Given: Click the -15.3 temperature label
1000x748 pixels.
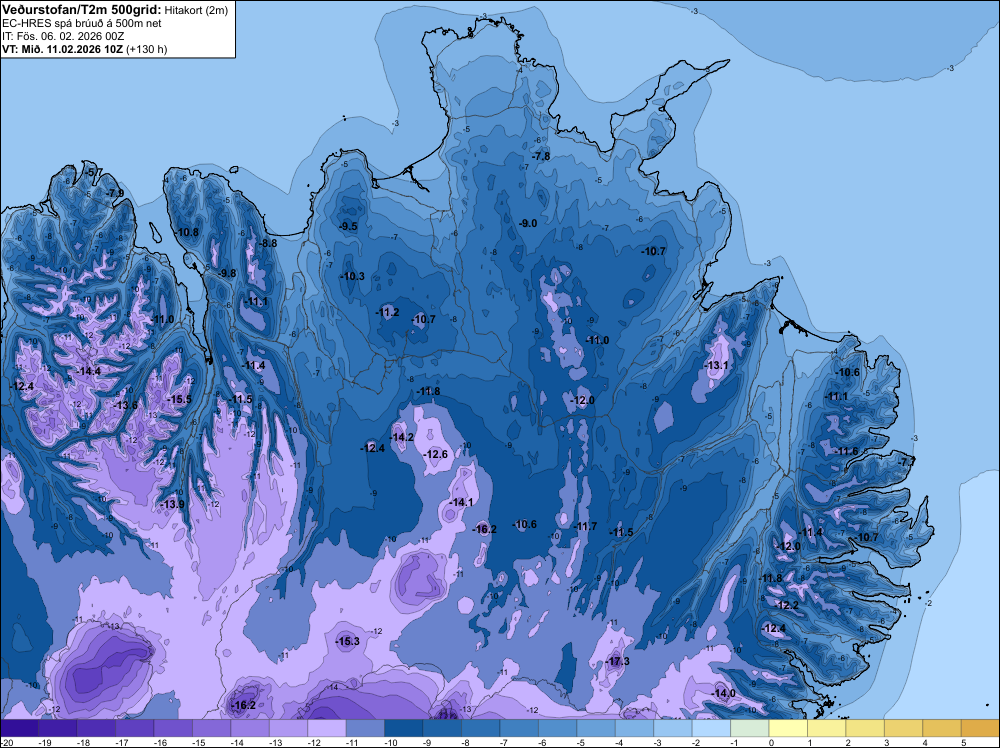Looking at the screenshot, I should [348, 642].
